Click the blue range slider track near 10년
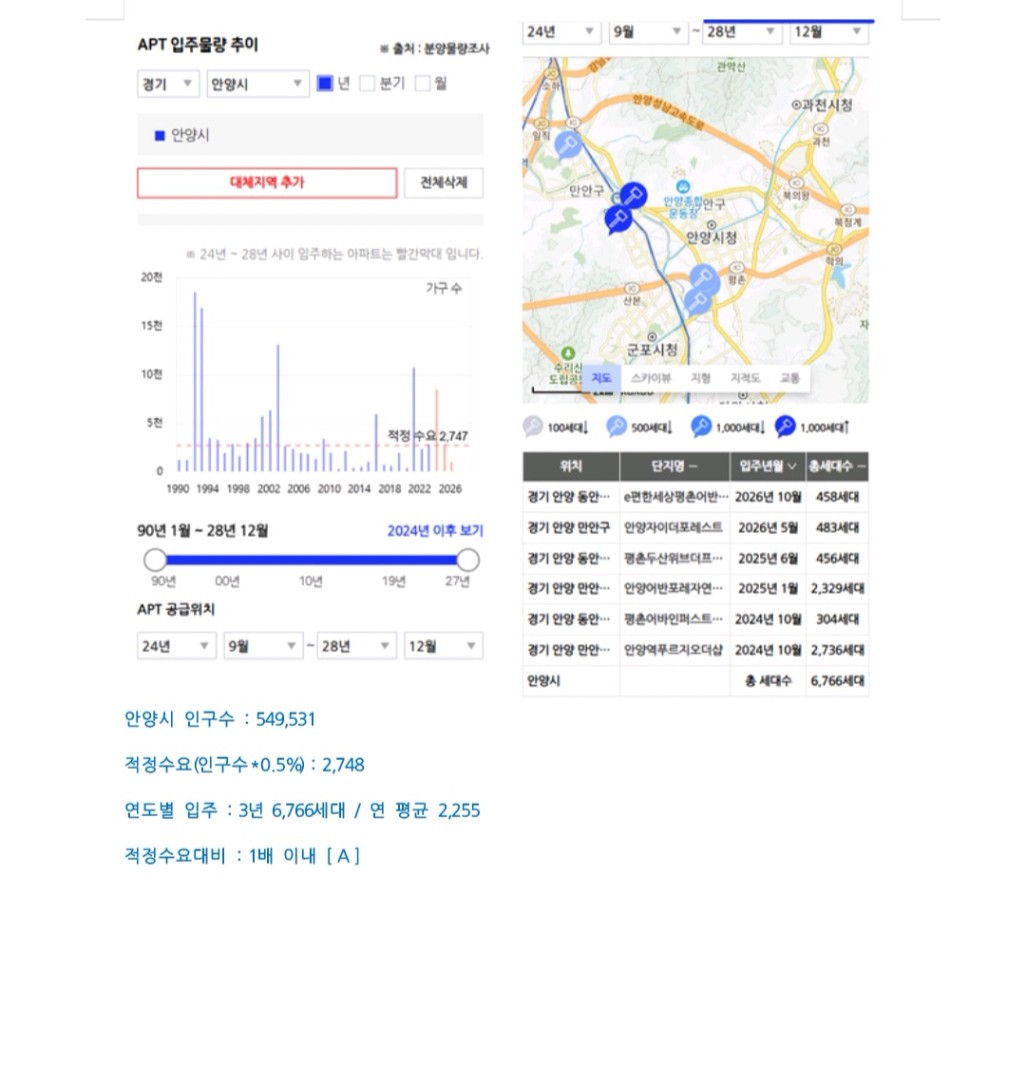 [311, 560]
